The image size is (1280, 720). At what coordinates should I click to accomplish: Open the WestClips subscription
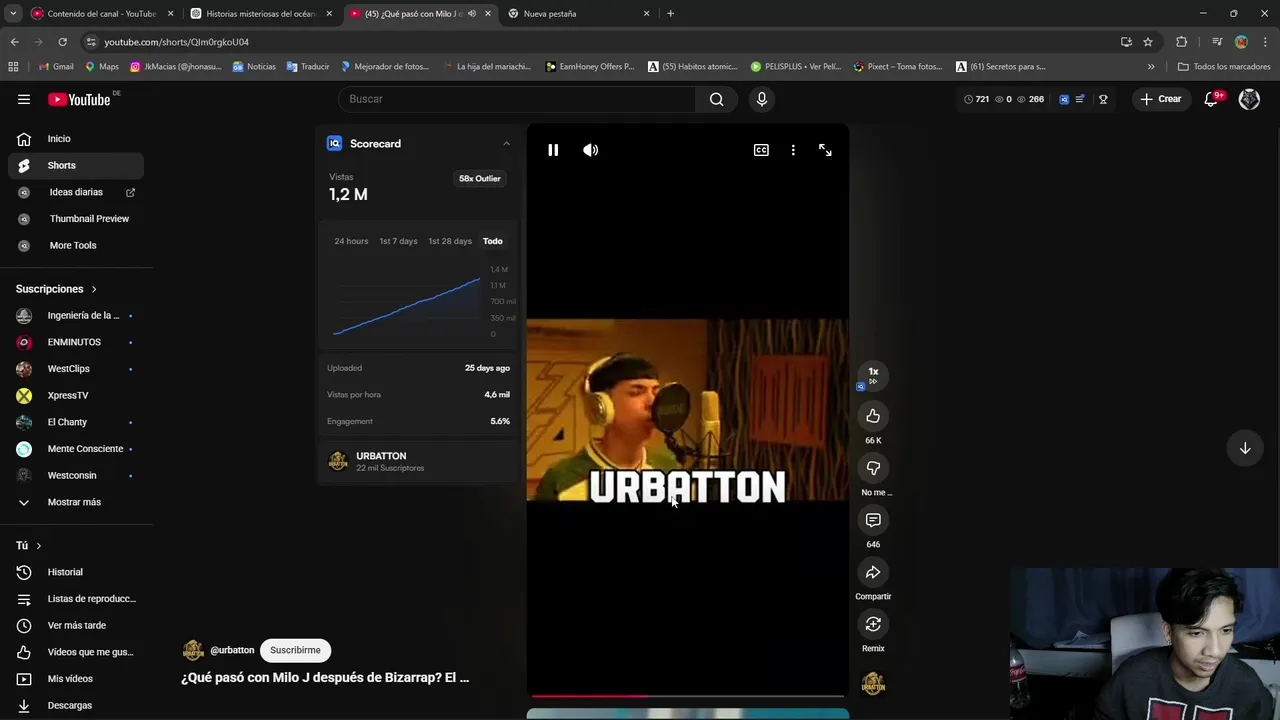(76, 369)
